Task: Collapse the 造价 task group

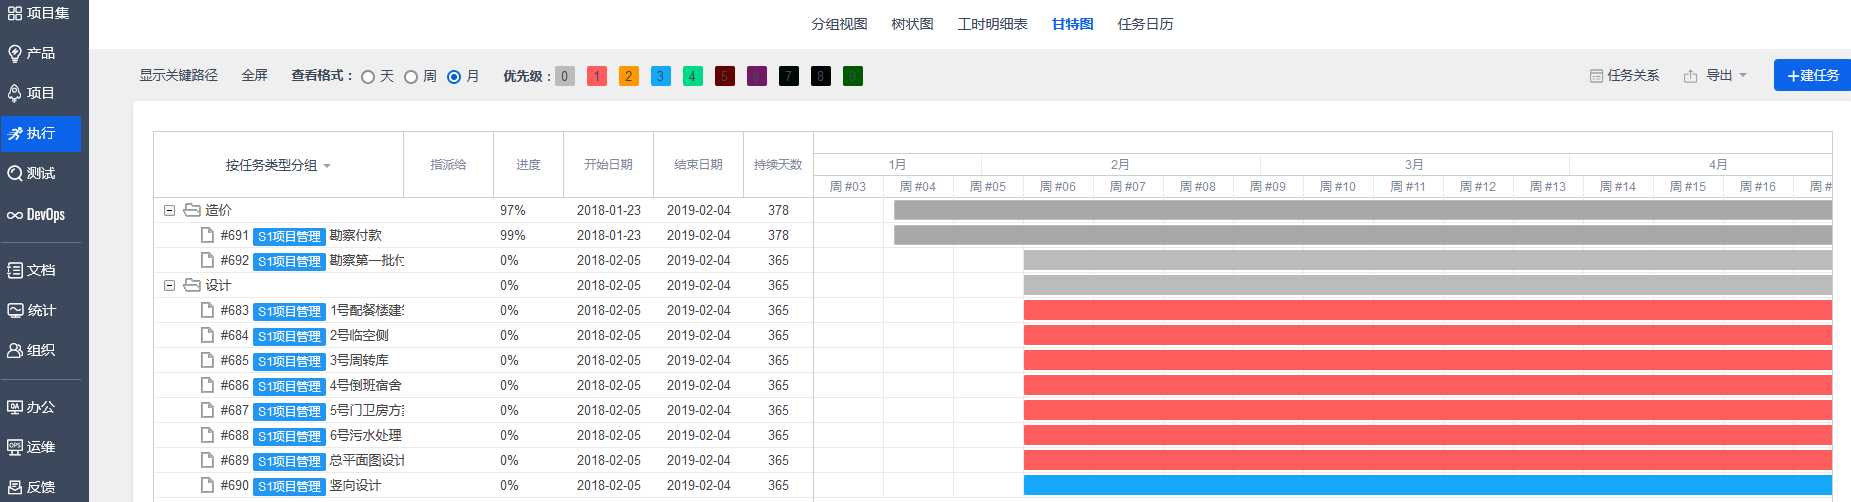Action: (169, 210)
